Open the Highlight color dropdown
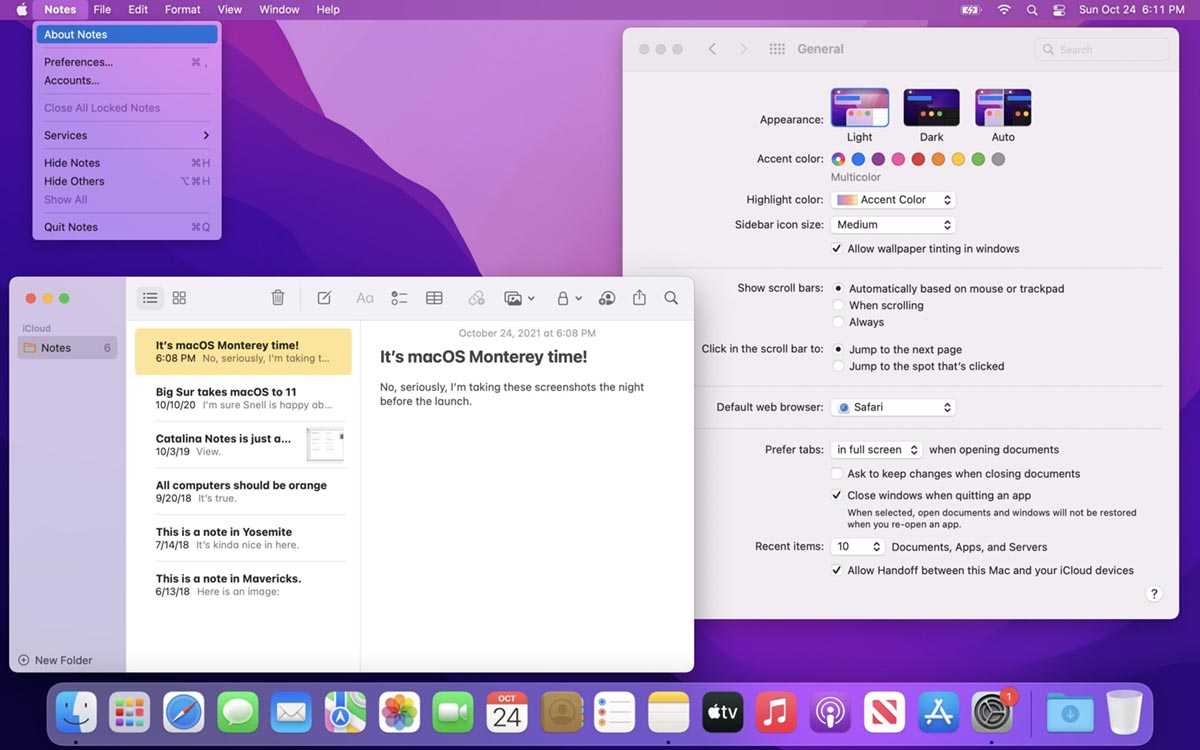 [x=892, y=200]
